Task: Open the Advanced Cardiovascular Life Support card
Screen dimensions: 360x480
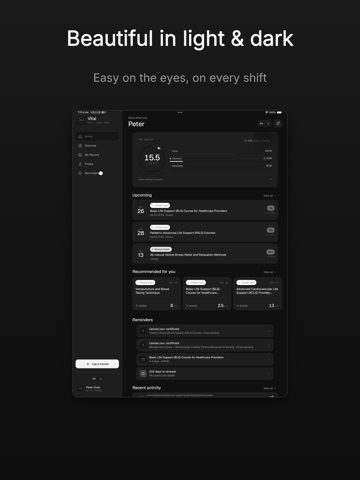Action: coord(257,294)
